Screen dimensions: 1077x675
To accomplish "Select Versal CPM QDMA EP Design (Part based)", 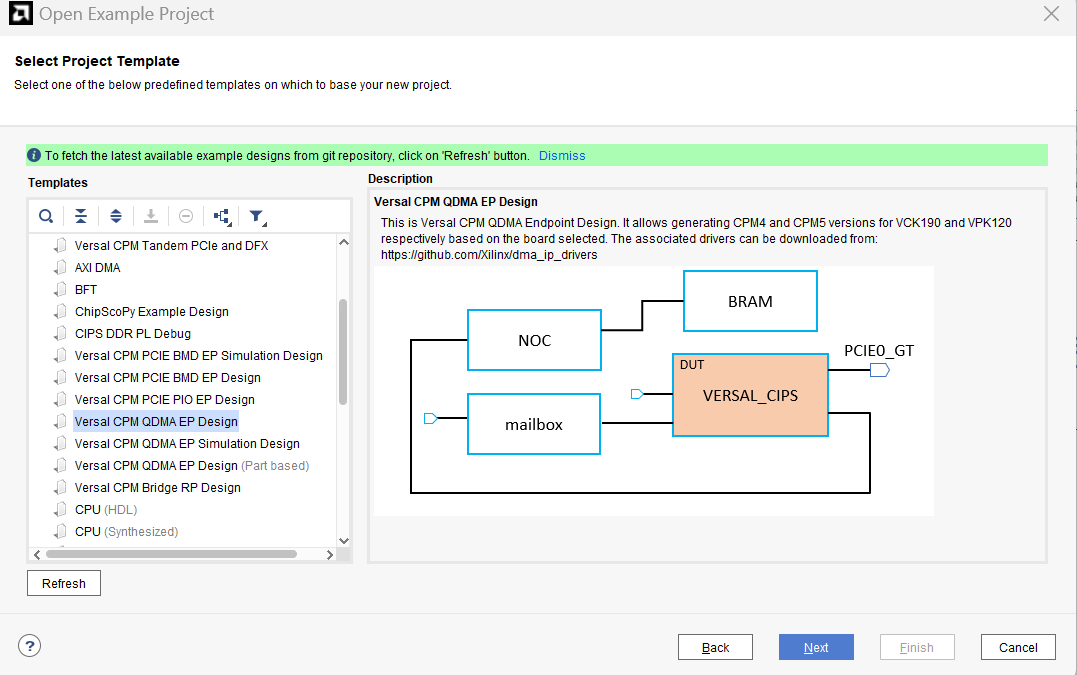I will tap(192, 465).
